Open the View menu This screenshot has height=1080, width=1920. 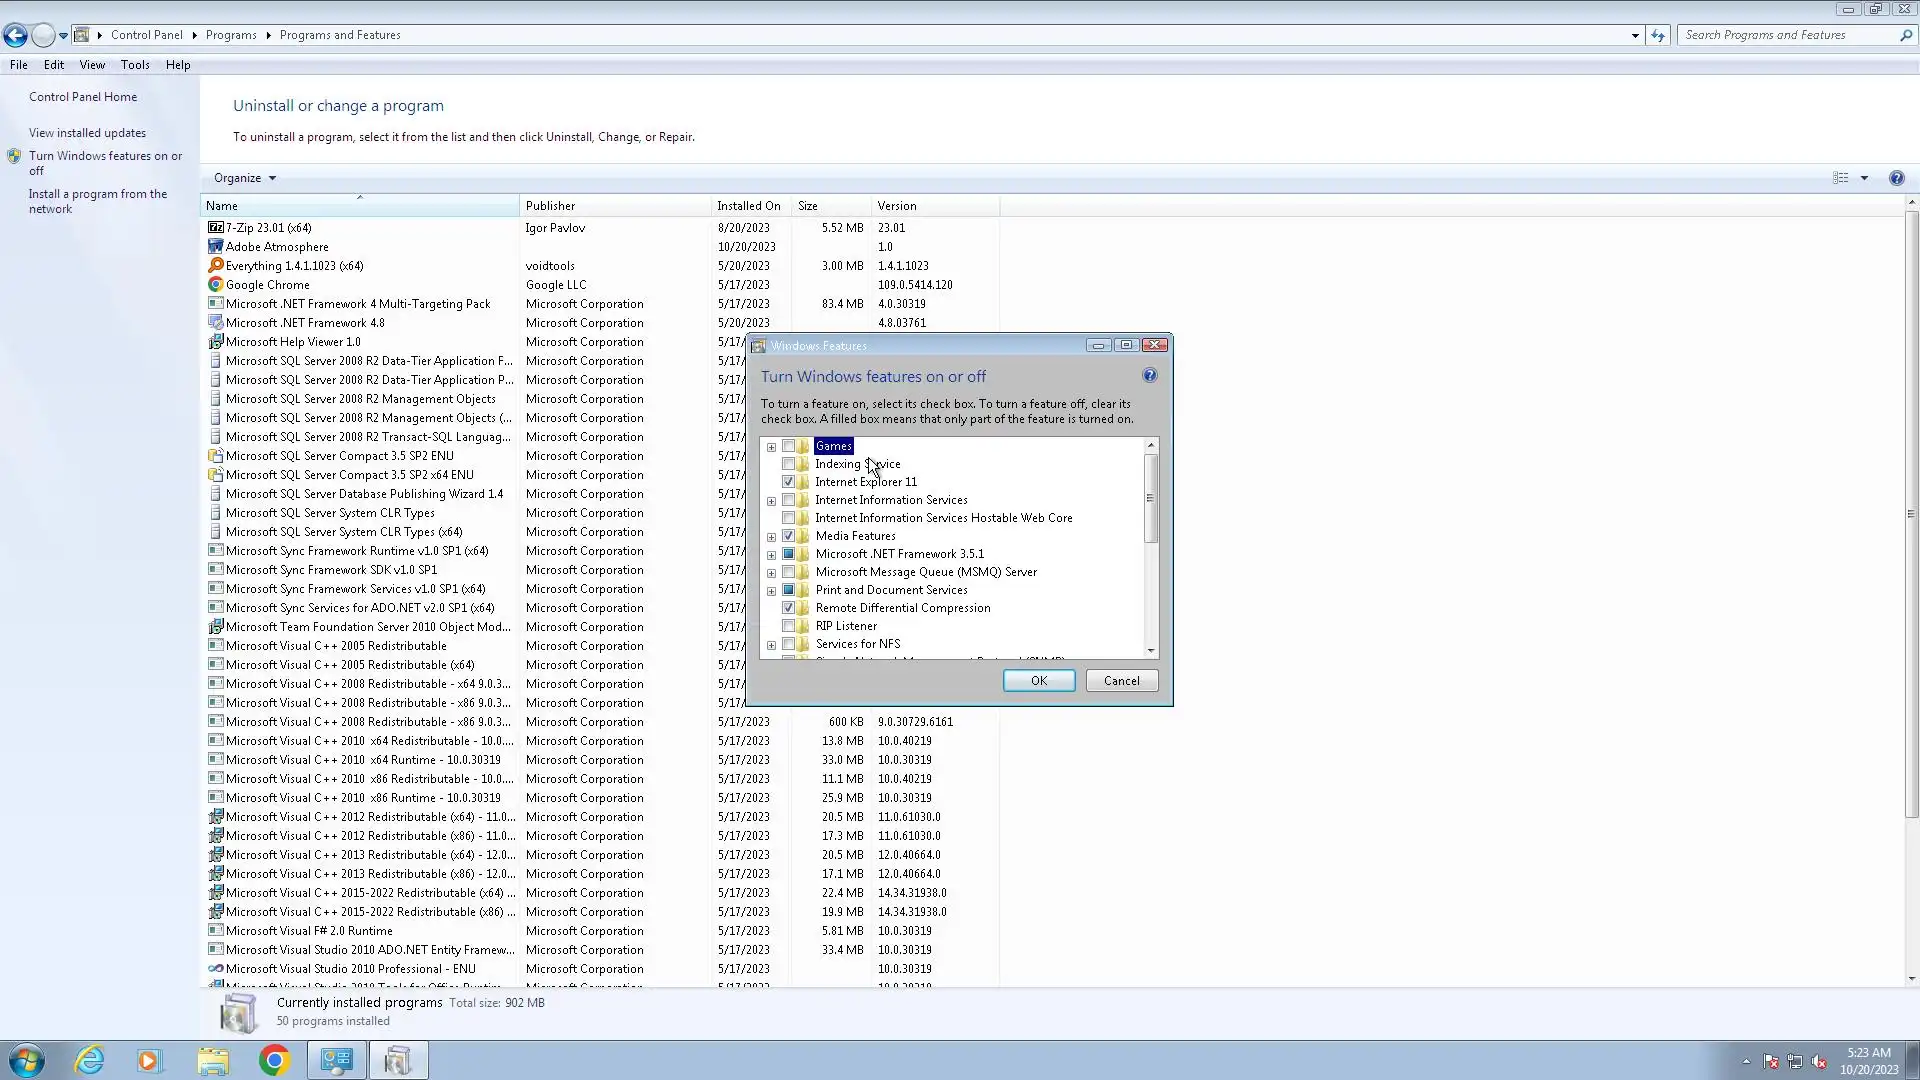pyautogui.click(x=92, y=65)
